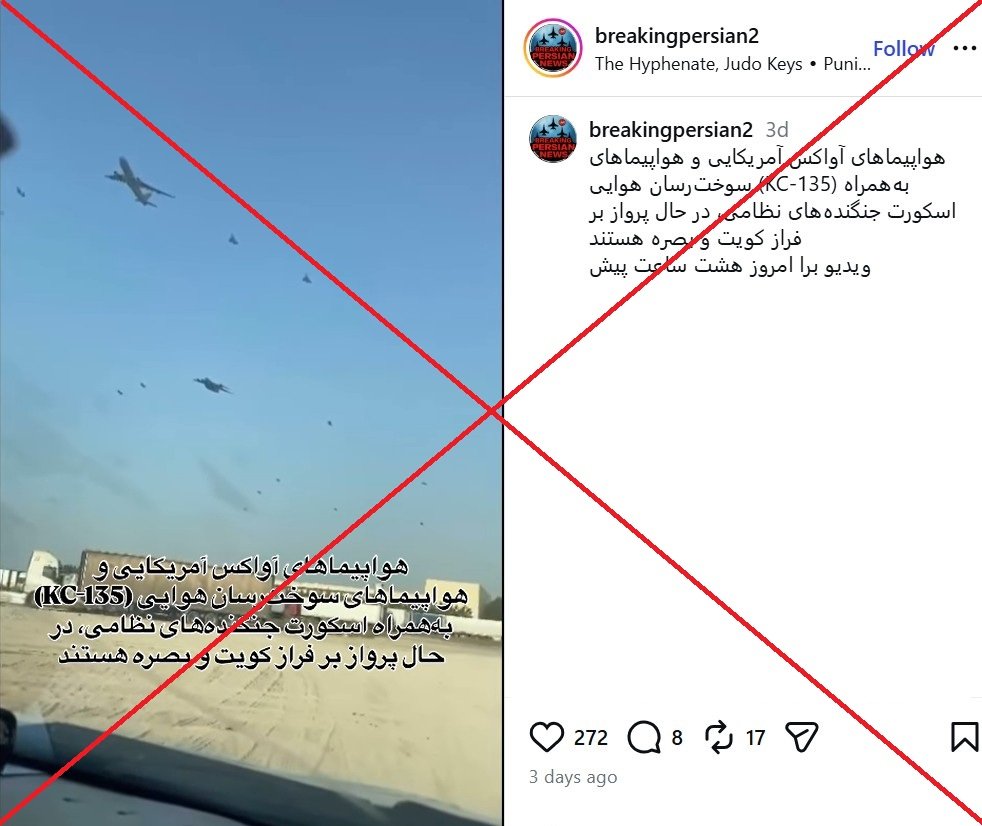Viewport: 982px width, 826px height.
Task: Click the large aircraft in the video
Action: tap(139, 182)
